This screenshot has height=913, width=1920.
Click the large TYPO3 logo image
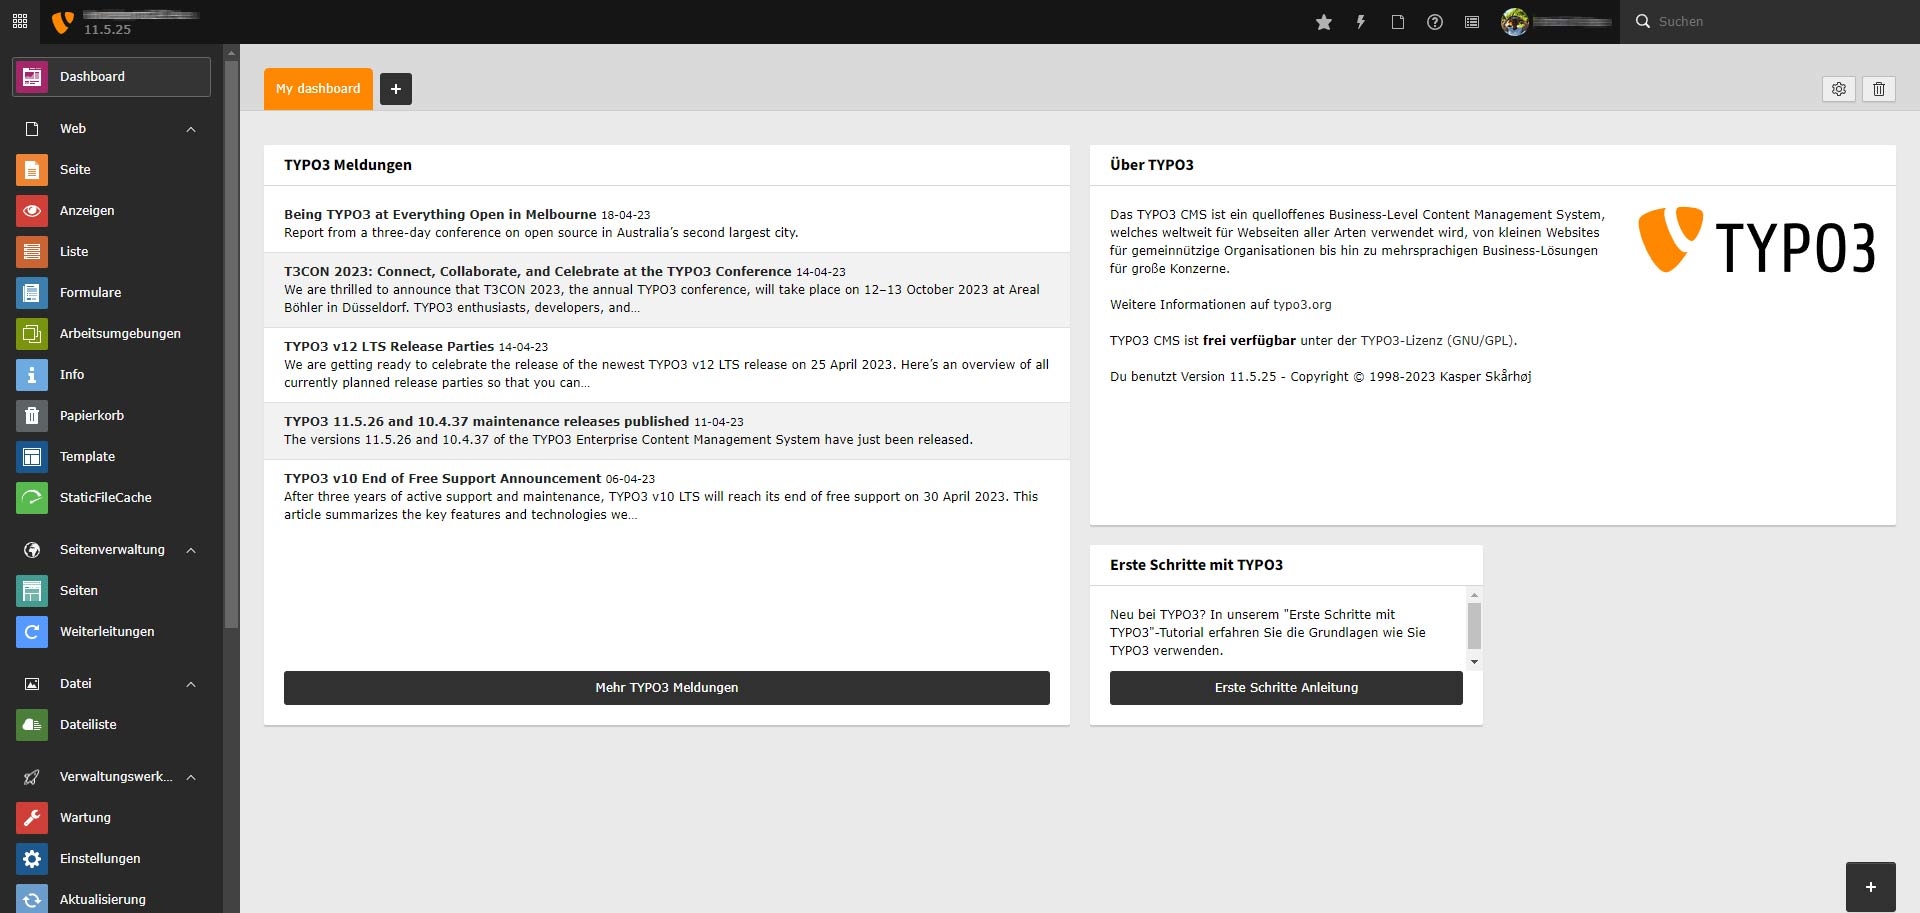(1757, 240)
